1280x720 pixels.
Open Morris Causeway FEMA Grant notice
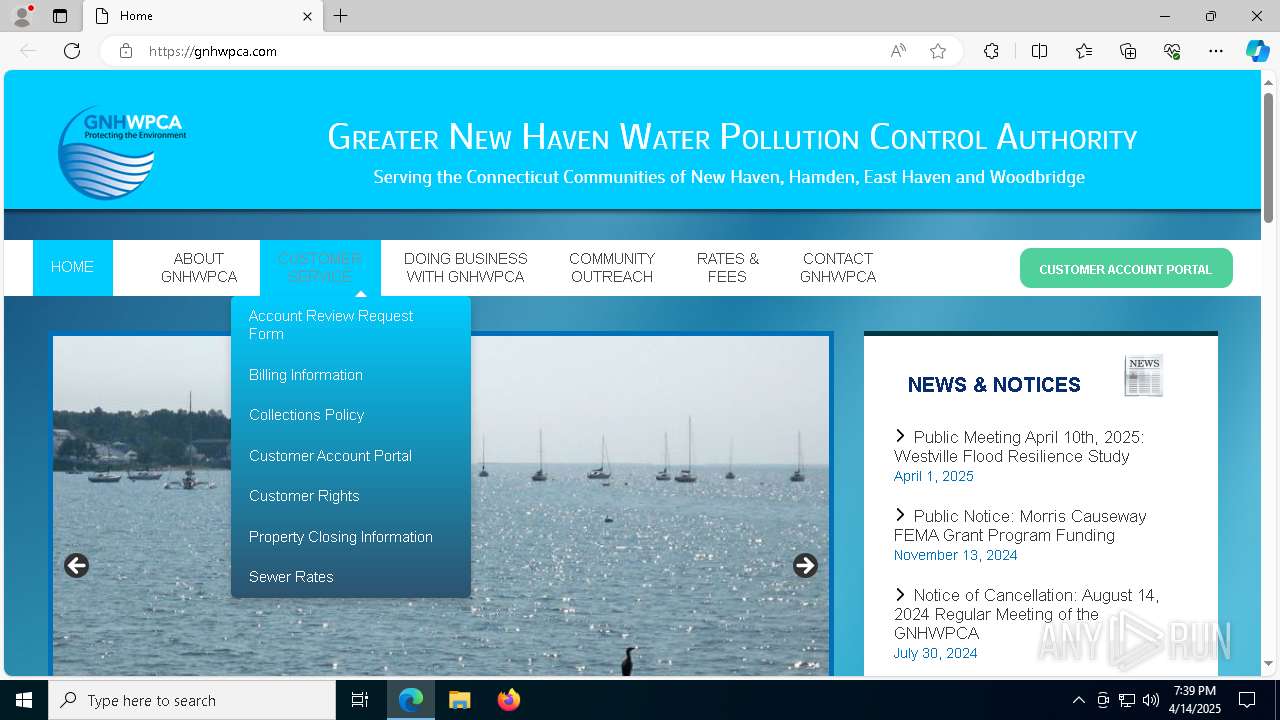point(1021,526)
